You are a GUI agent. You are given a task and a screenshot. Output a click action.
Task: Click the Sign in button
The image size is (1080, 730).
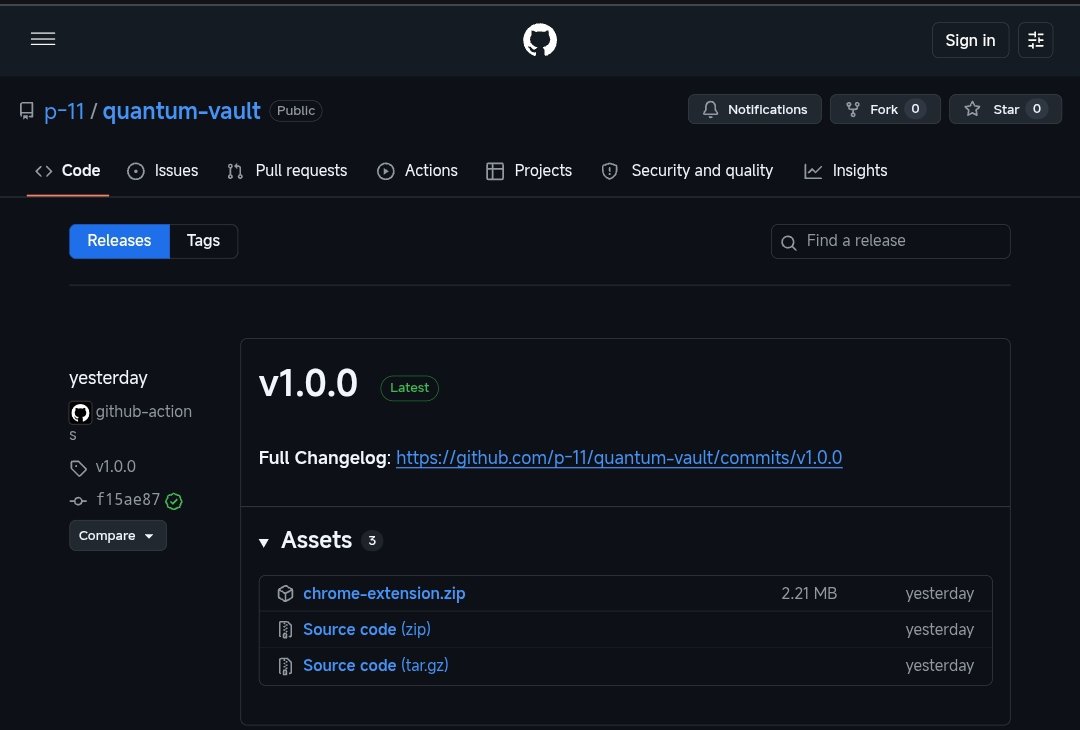click(970, 40)
